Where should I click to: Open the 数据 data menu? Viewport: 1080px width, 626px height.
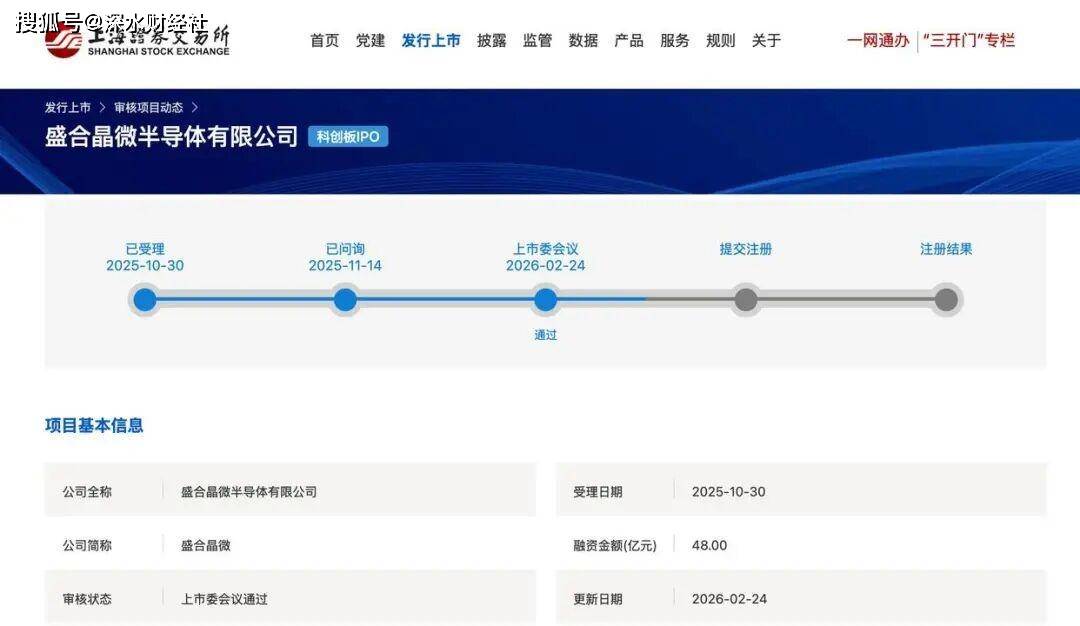583,41
